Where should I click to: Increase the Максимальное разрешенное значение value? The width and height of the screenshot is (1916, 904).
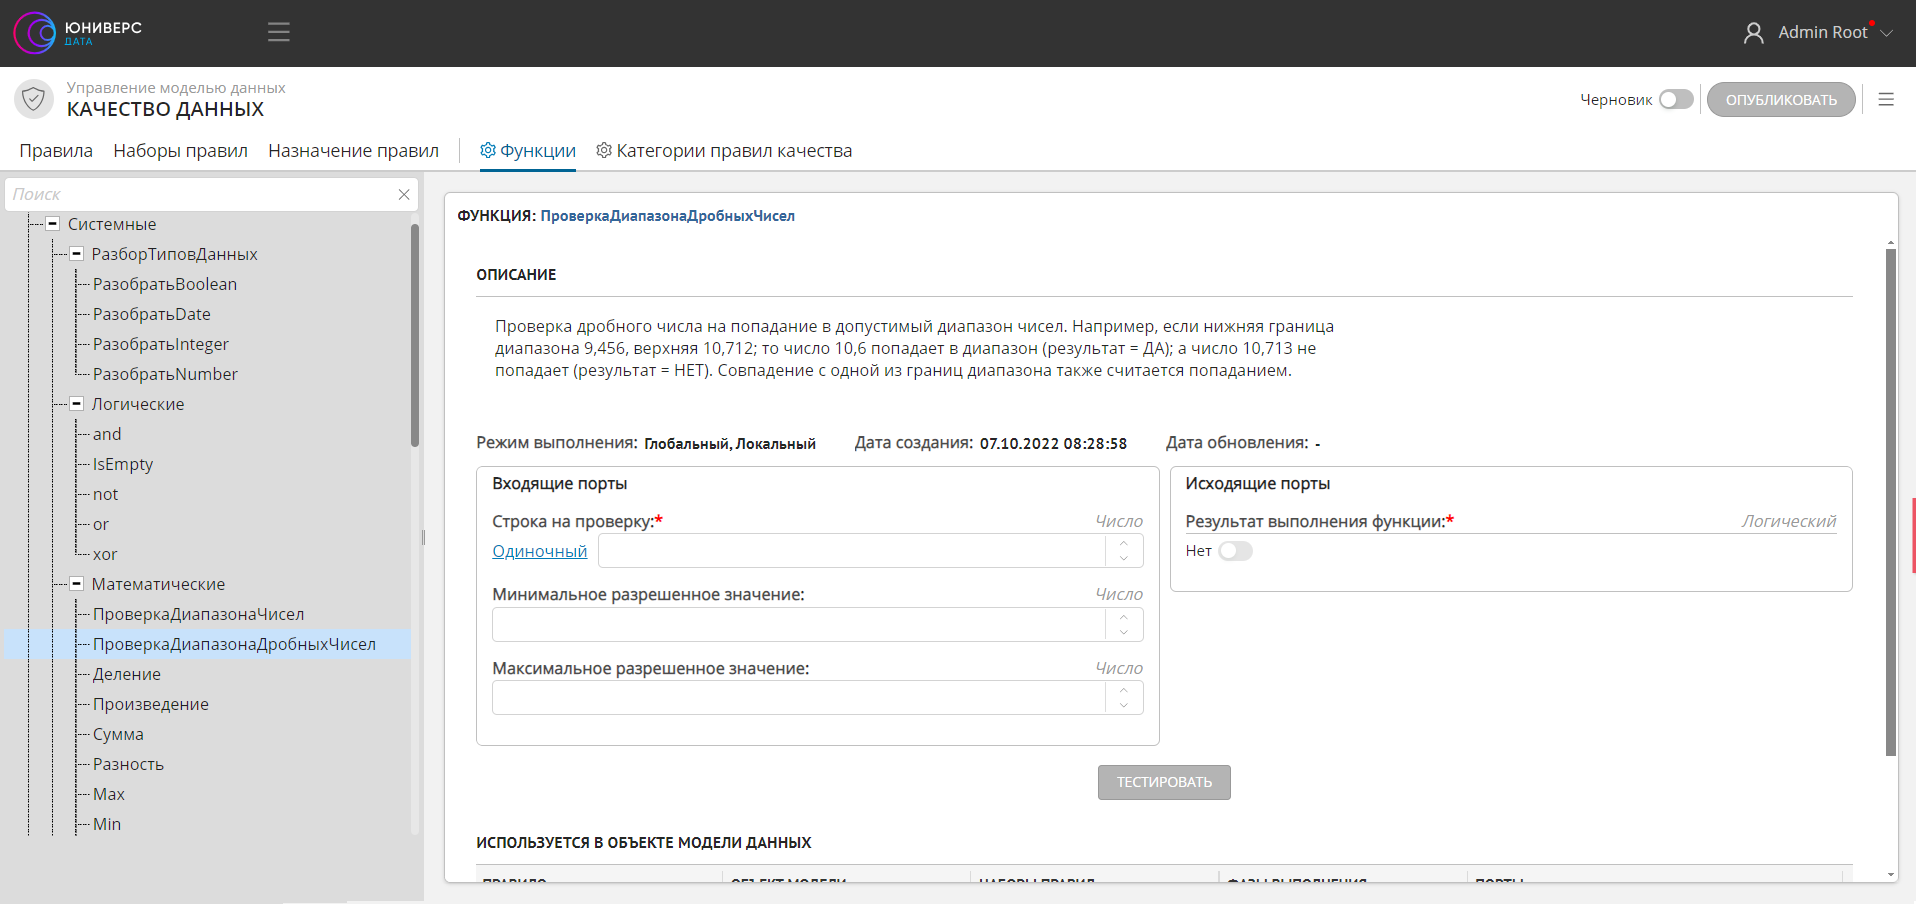(x=1124, y=690)
